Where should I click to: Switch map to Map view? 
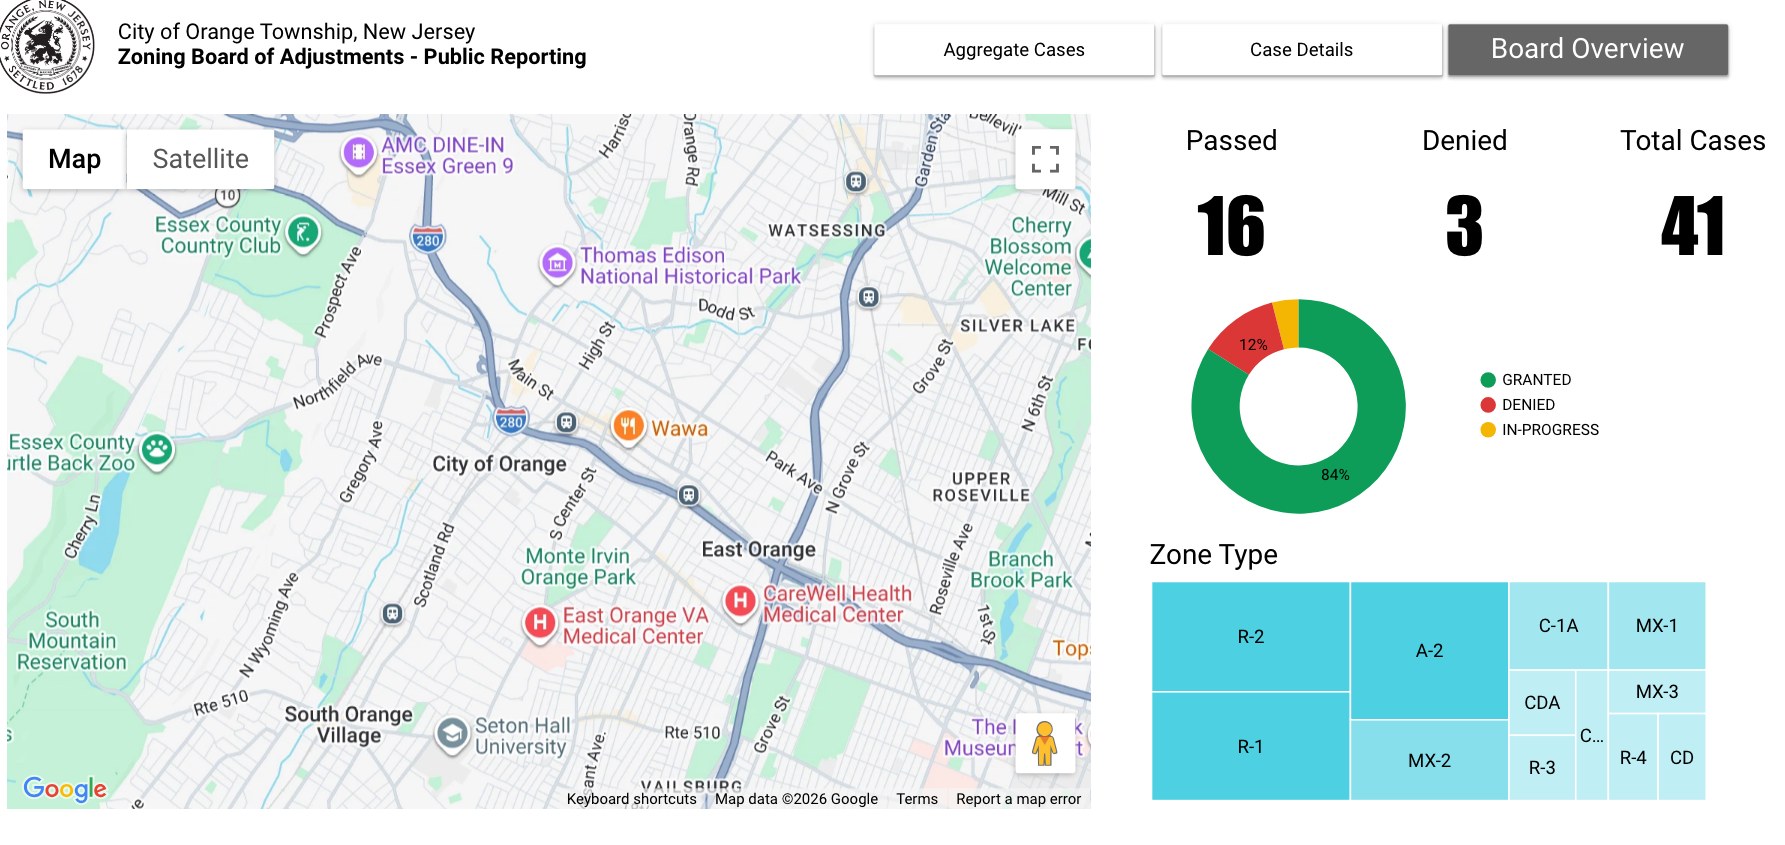pos(75,159)
